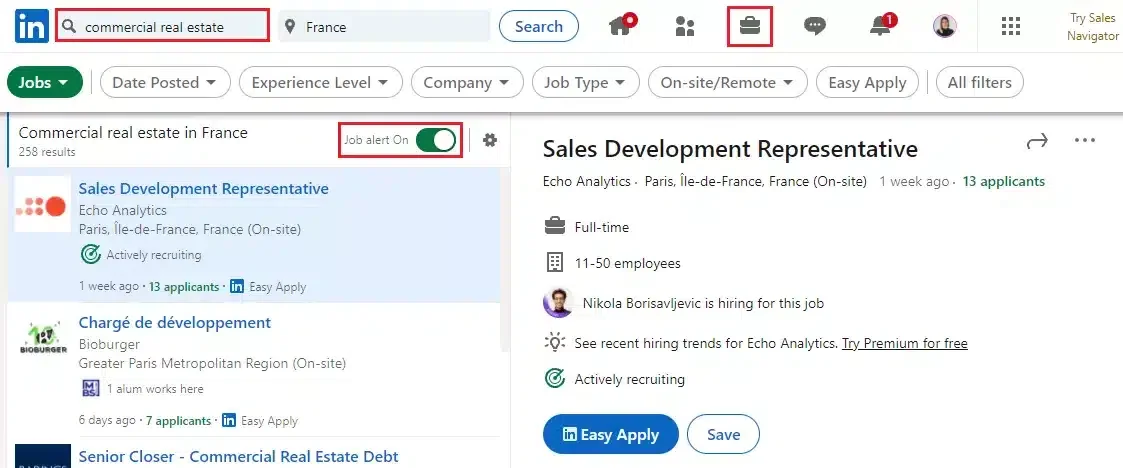Expand the Experience Level filter
Screen dimensions: 1123x468
[320, 82]
